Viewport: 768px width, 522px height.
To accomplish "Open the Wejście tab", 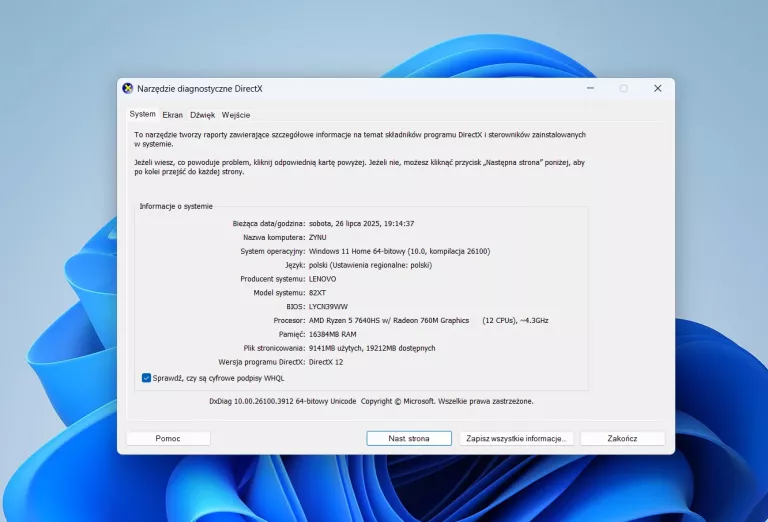I will tap(236, 115).
